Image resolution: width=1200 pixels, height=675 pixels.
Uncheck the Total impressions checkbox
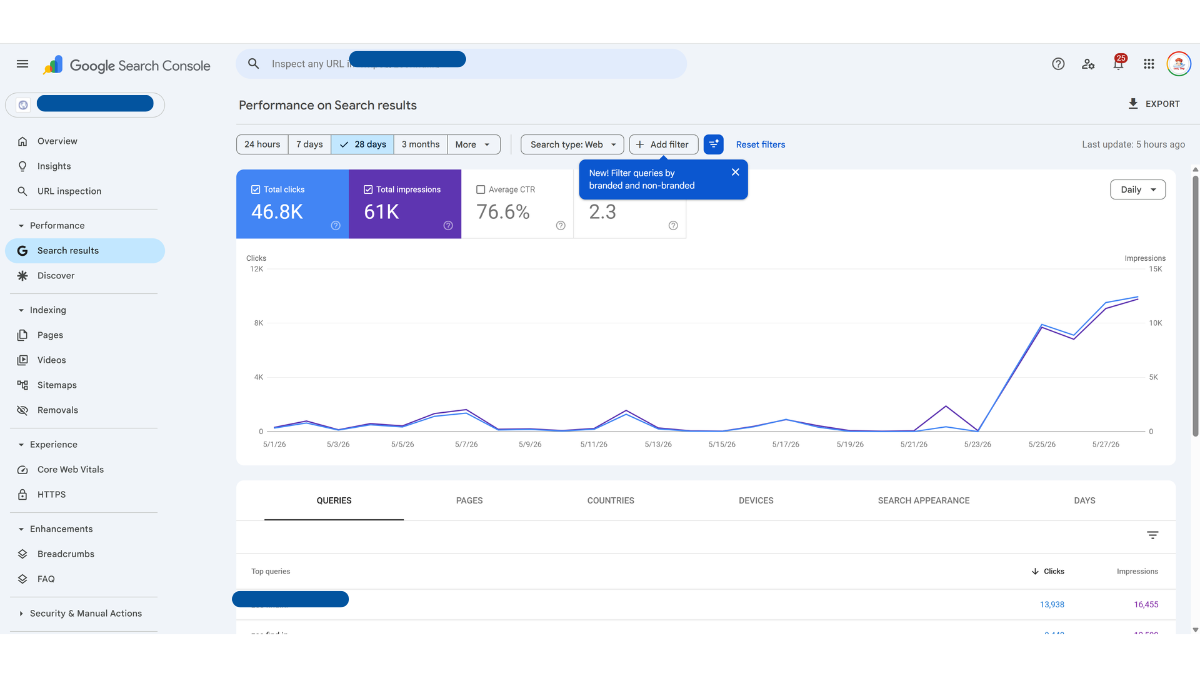click(368, 189)
